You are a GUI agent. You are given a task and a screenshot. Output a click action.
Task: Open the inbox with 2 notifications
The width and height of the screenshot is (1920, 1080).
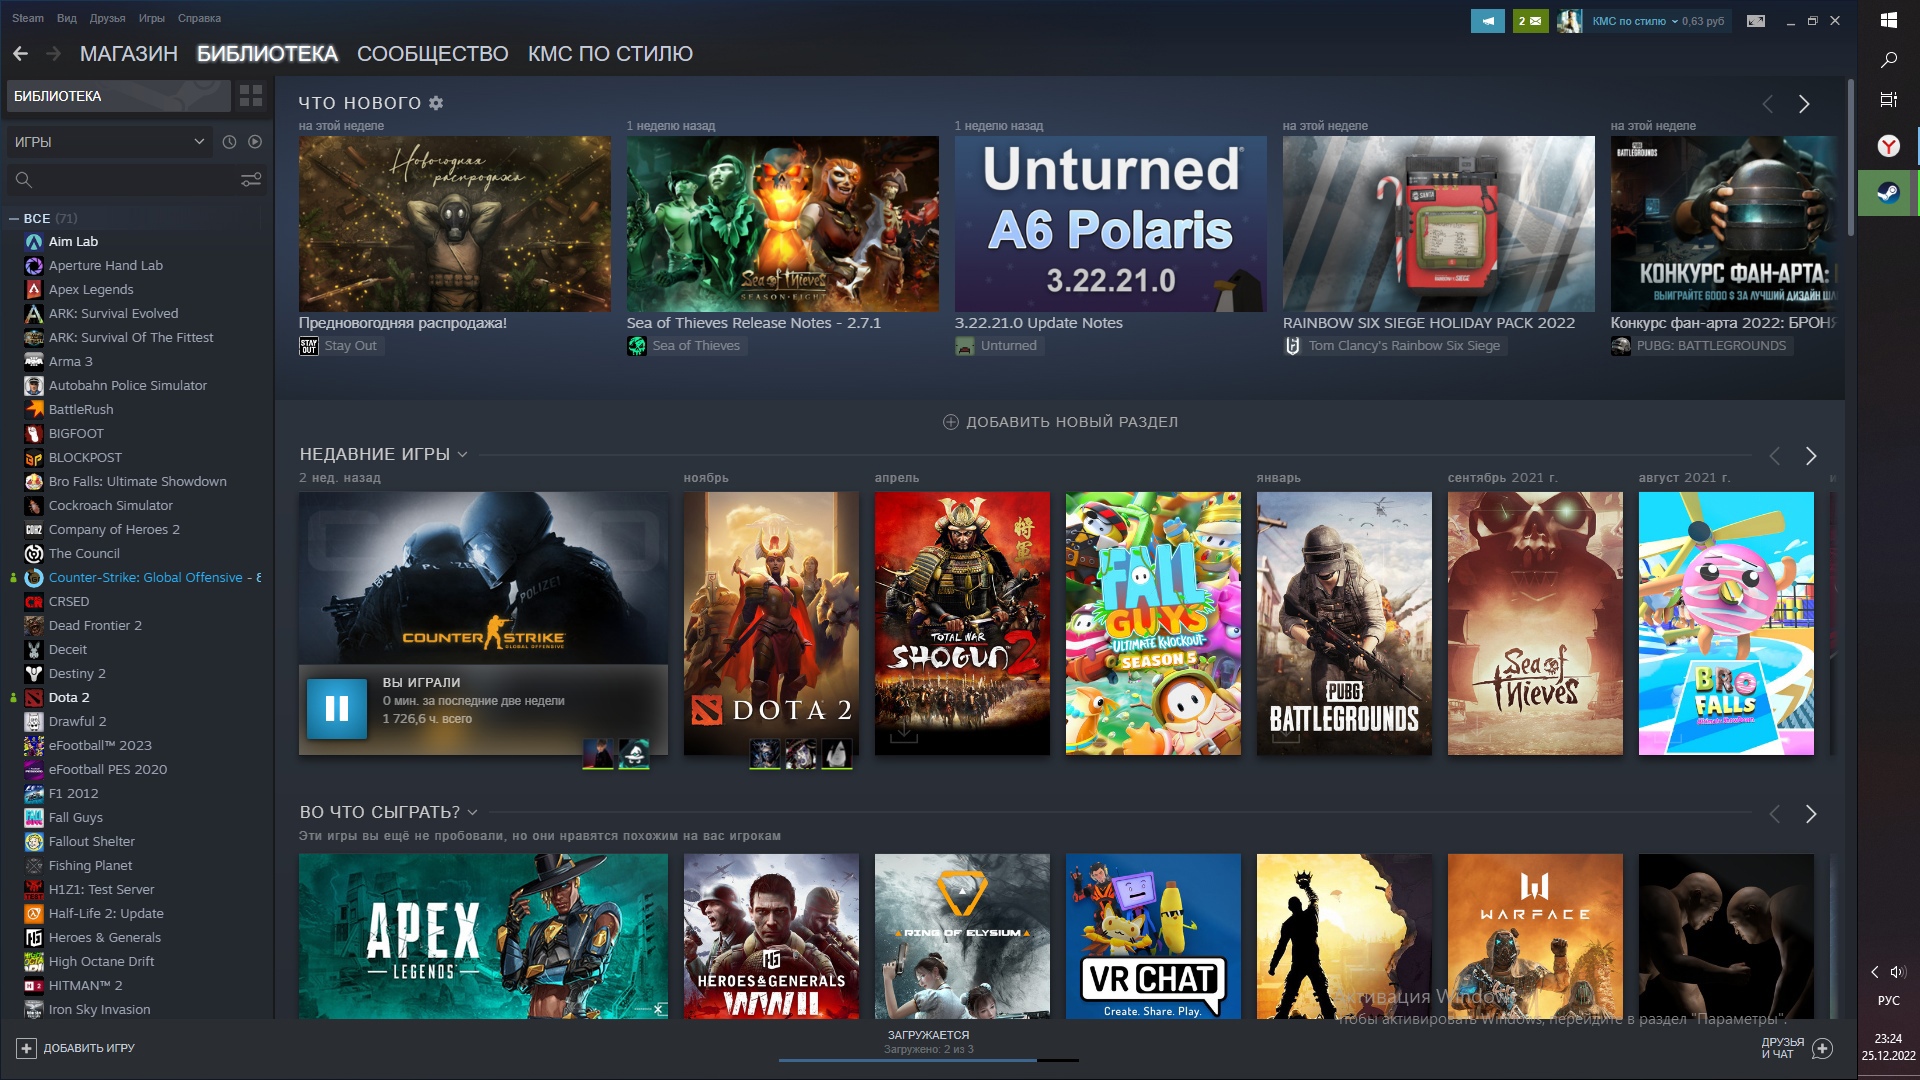pos(1530,21)
